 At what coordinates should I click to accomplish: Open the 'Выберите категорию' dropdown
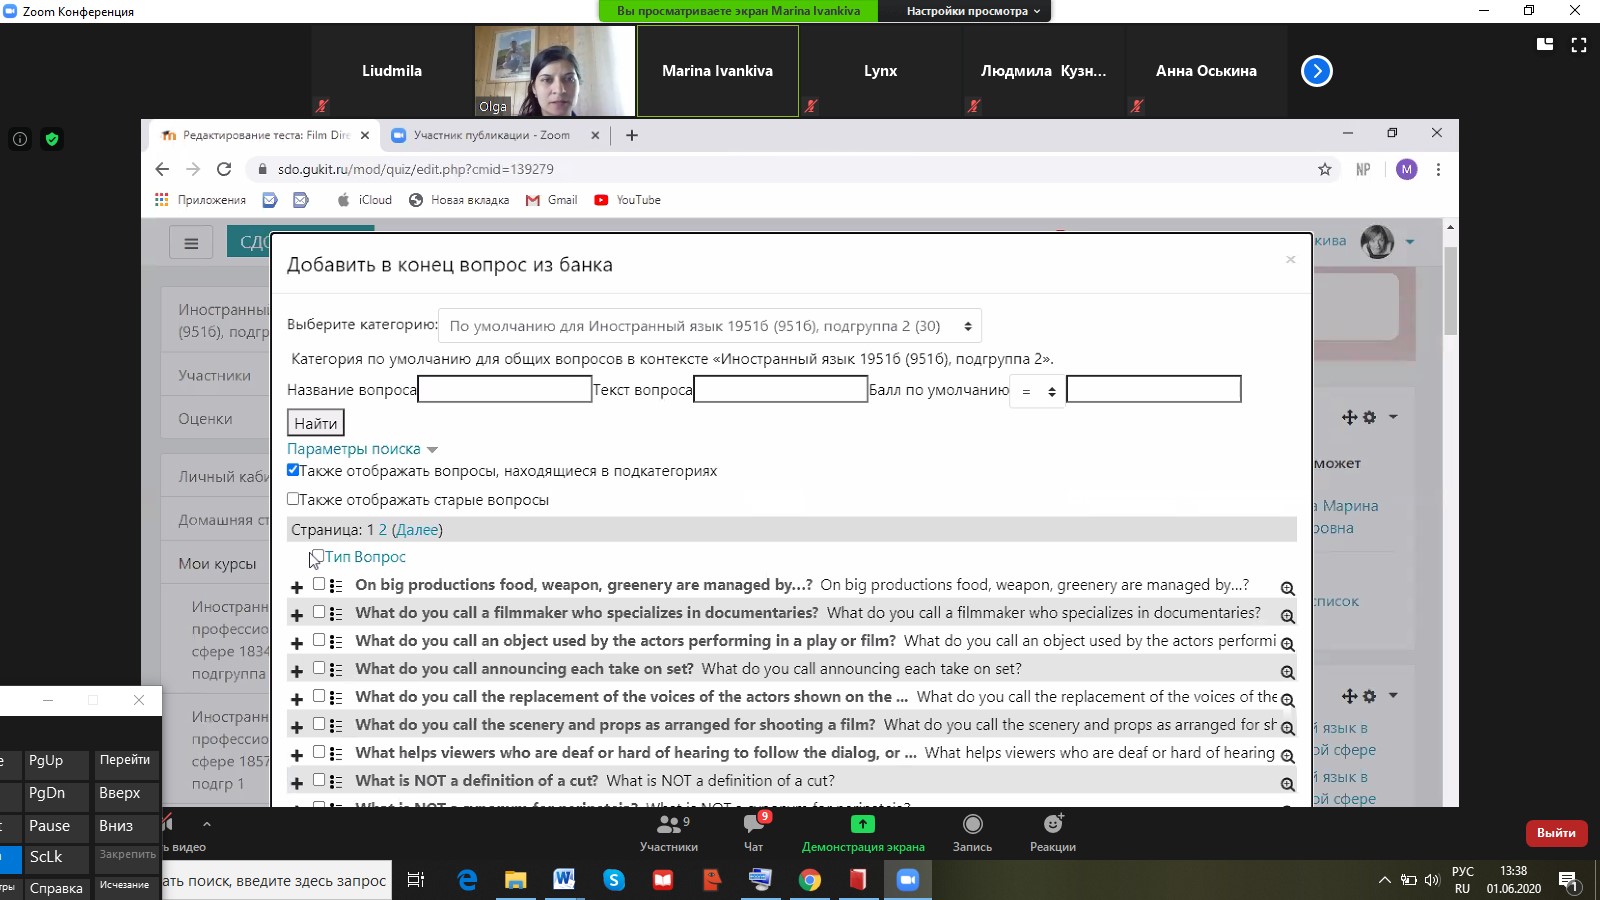pos(710,326)
